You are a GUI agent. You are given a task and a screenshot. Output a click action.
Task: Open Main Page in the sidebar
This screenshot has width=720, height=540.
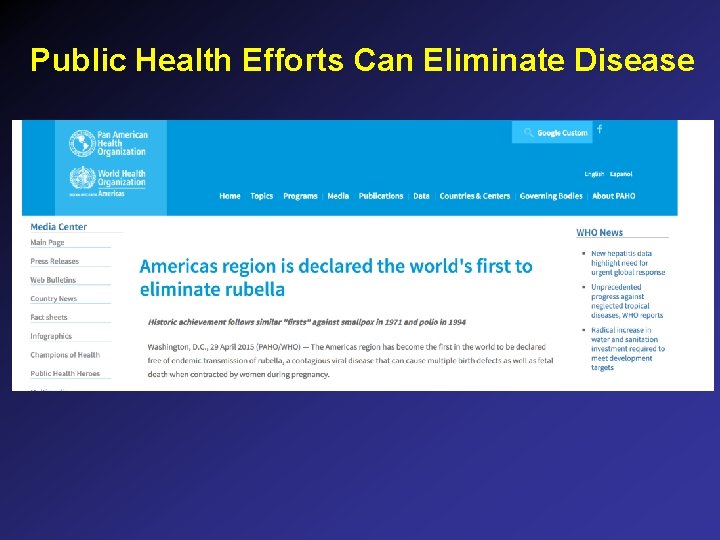[47, 242]
